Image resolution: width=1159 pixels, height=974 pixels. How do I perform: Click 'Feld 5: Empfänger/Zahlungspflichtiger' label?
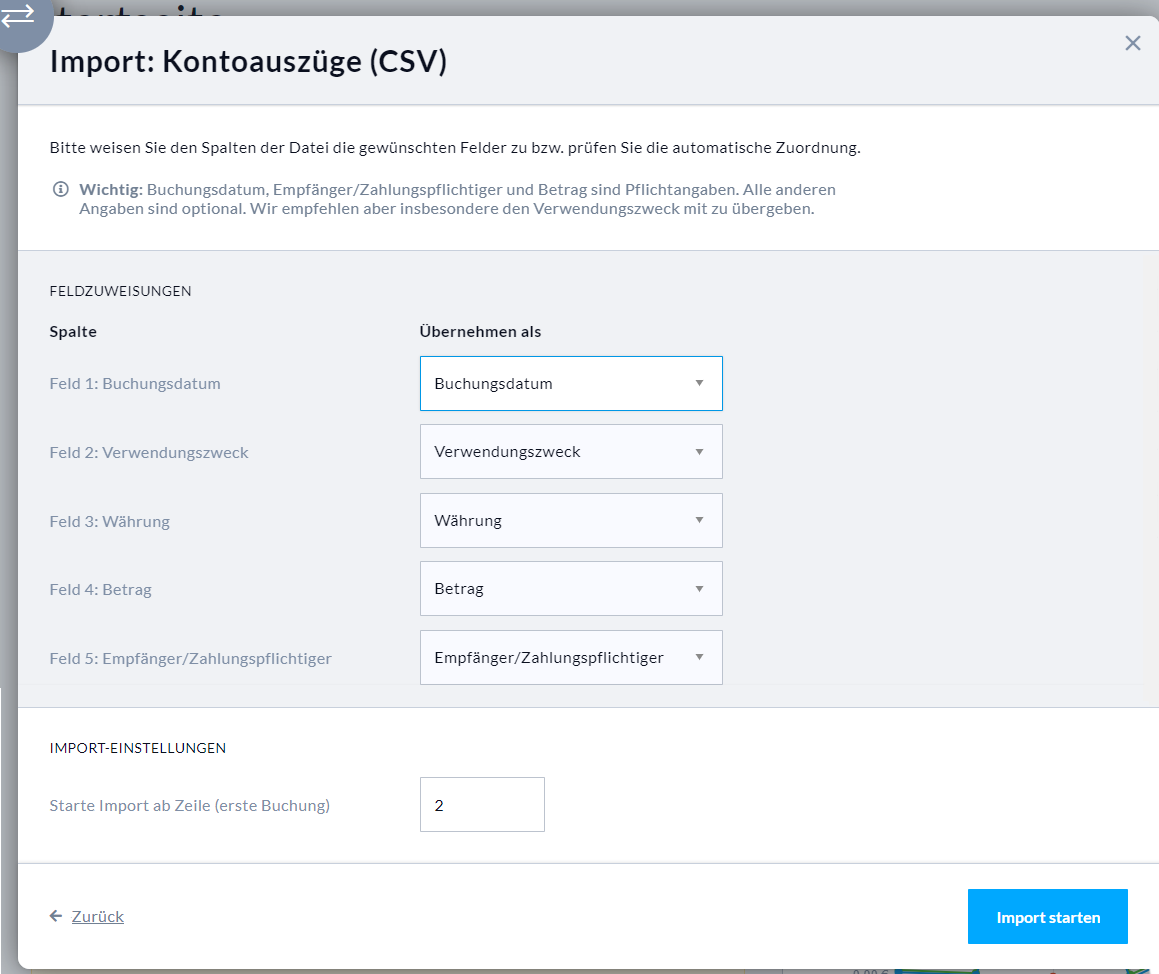click(x=190, y=659)
